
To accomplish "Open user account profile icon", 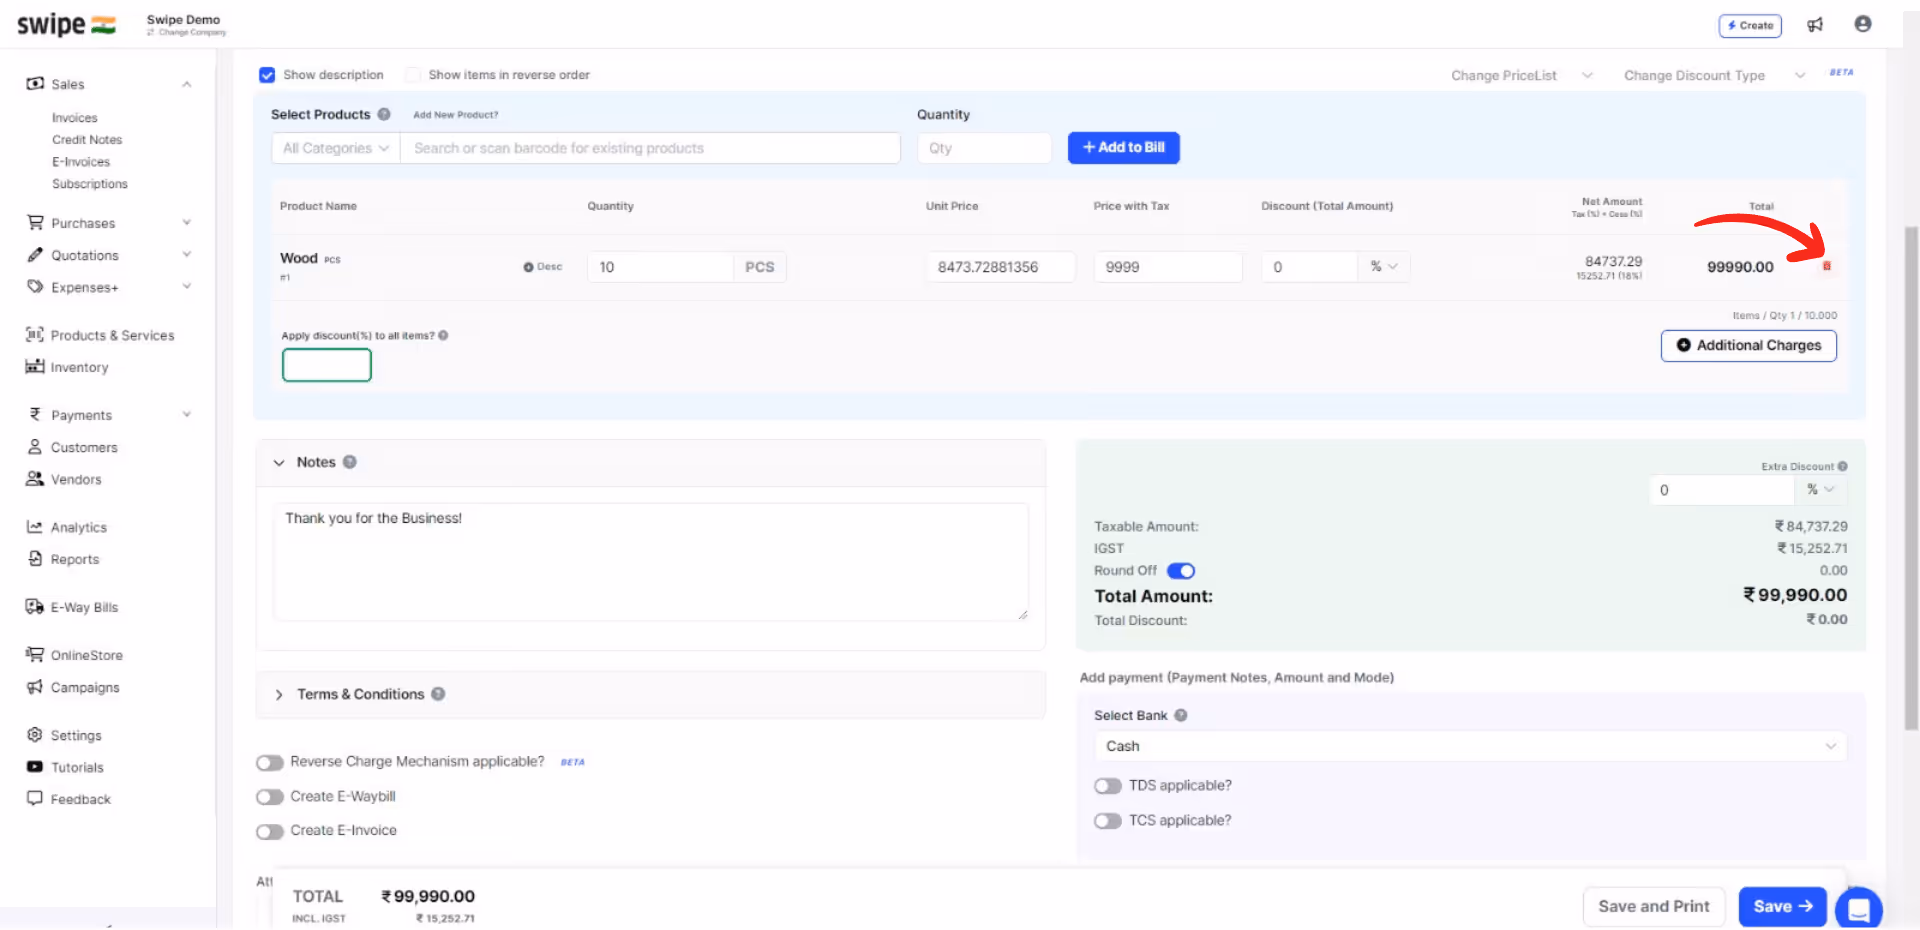I will pyautogui.click(x=1862, y=24).
